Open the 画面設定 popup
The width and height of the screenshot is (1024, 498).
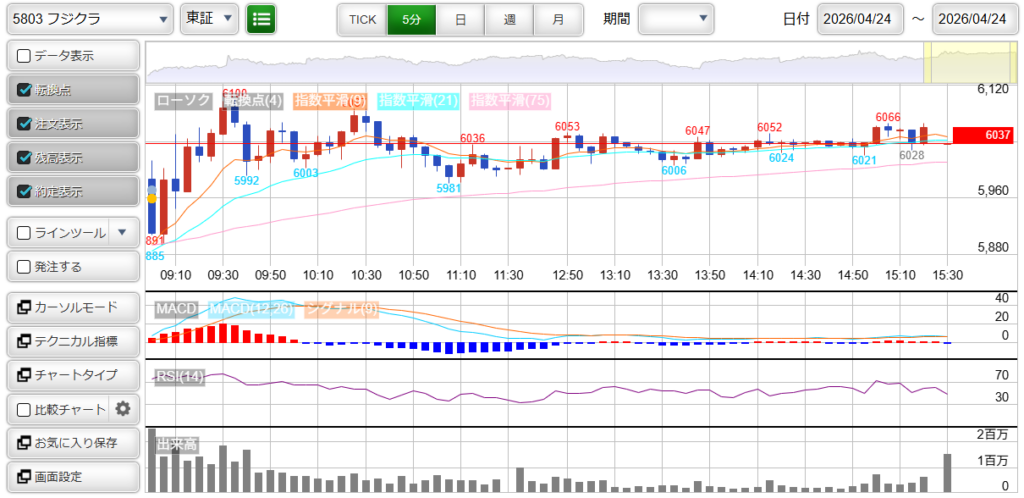tap(72, 476)
